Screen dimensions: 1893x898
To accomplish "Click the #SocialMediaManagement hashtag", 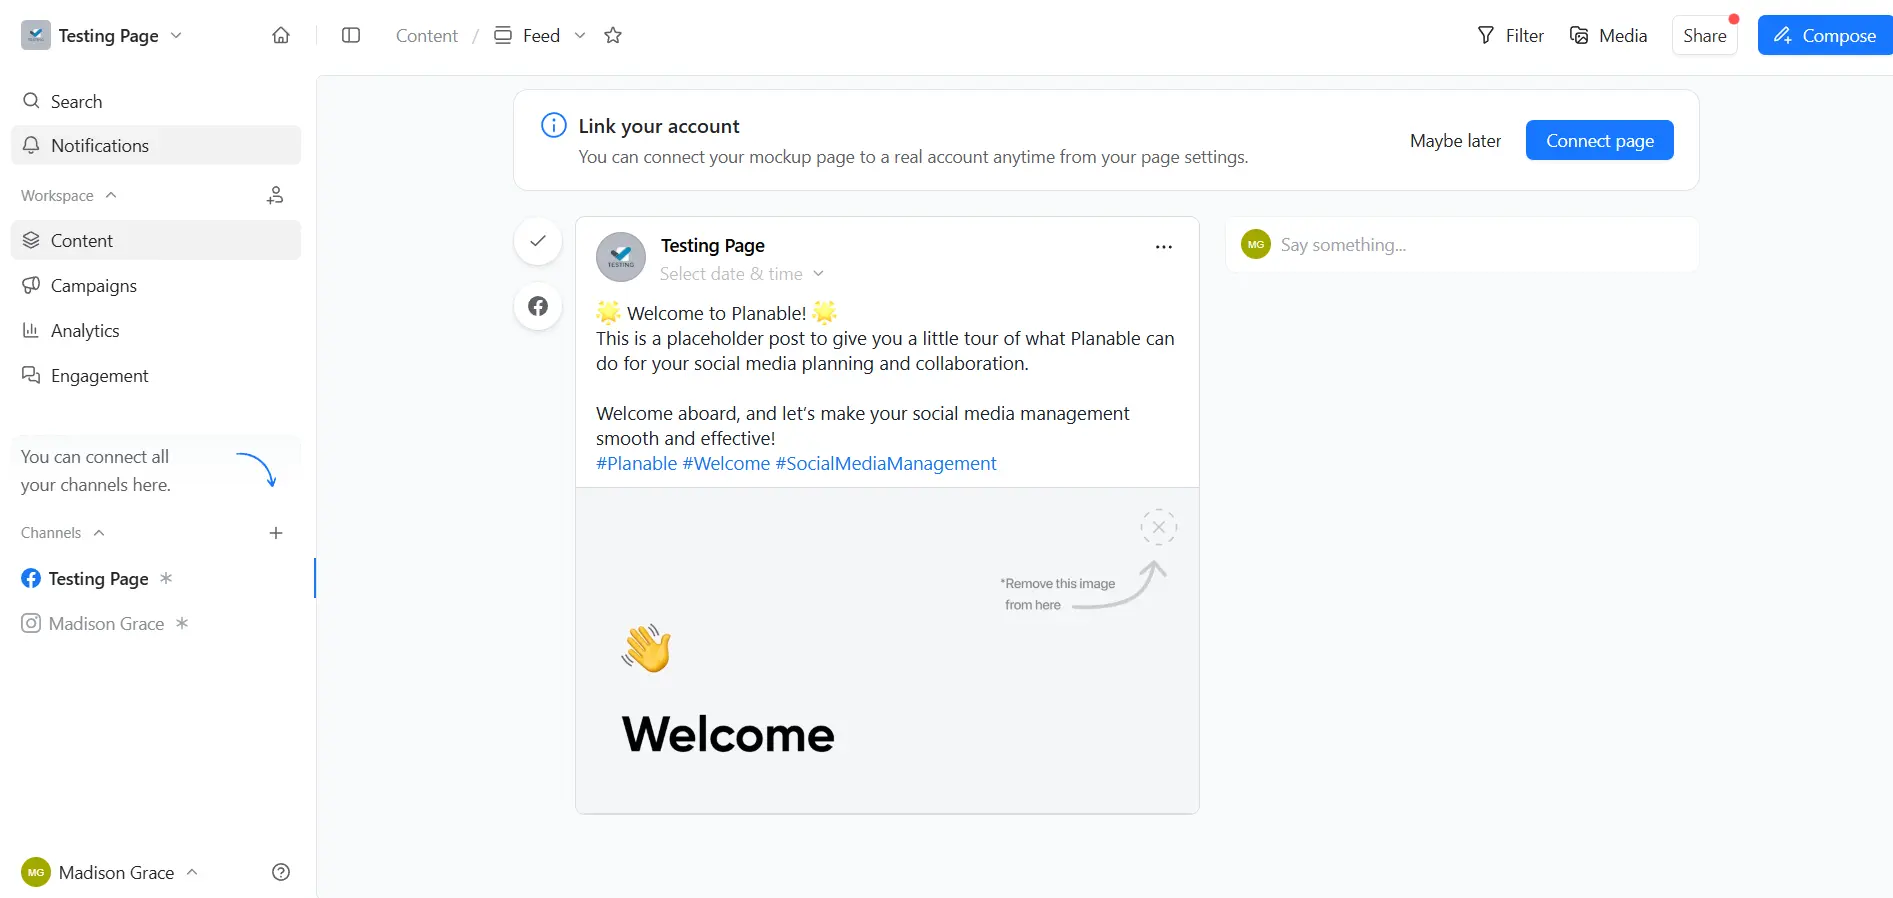I will (x=886, y=463).
